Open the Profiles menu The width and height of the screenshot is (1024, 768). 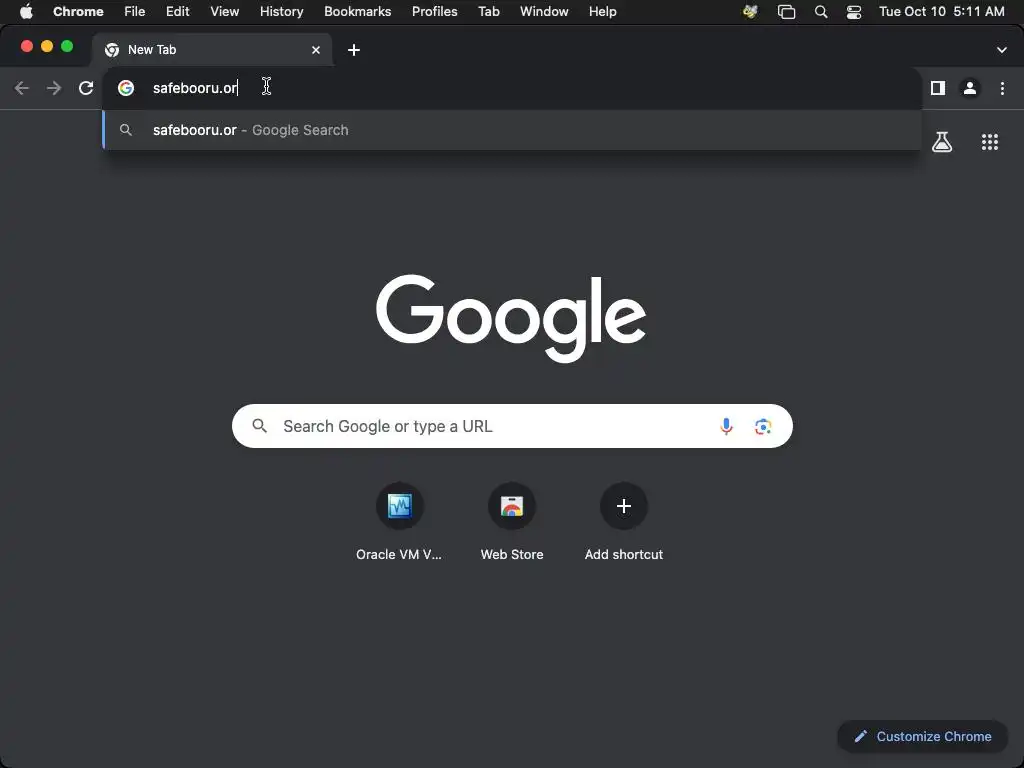coord(435,12)
